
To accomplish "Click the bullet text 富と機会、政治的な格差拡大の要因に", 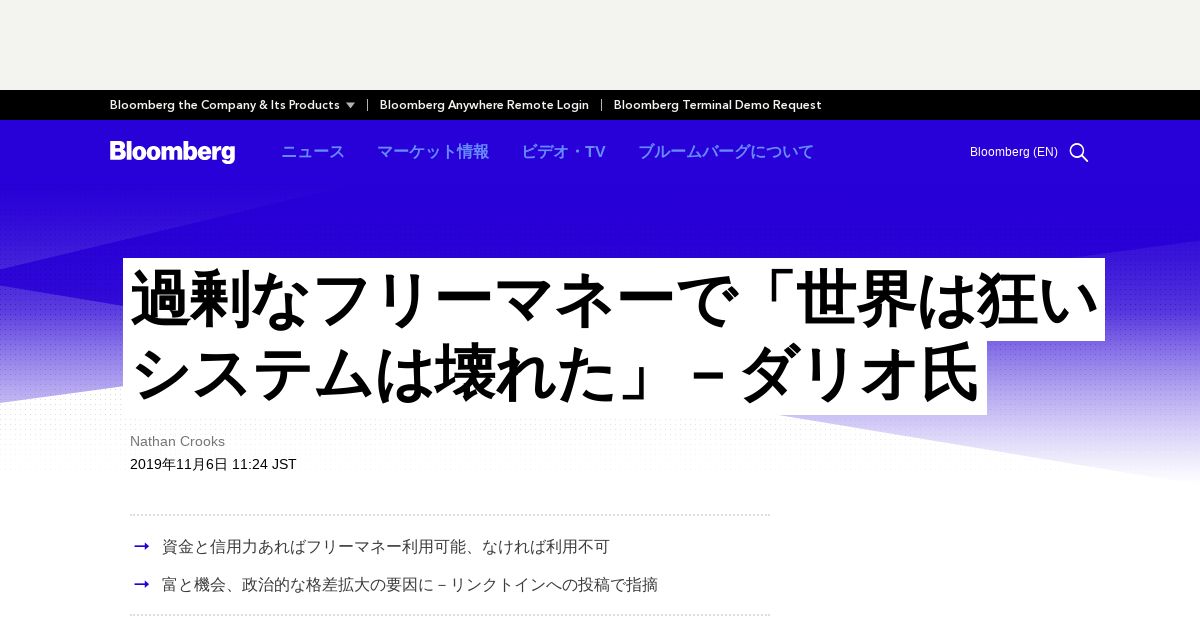I will pyautogui.click(x=410, y=585).
